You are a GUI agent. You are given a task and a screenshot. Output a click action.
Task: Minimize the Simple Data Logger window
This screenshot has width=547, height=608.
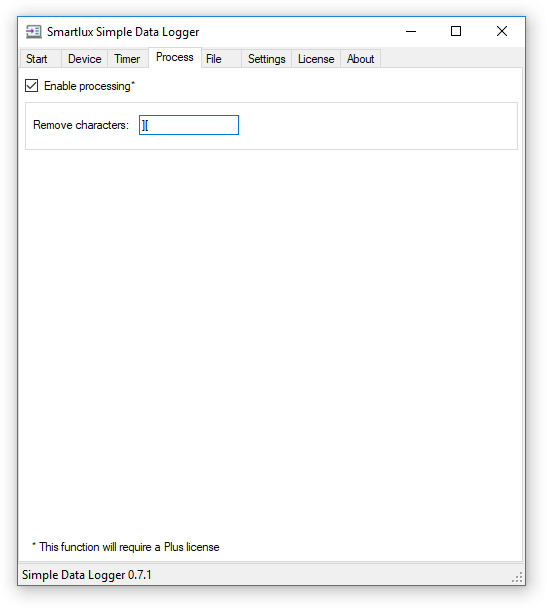tap(411, 31)
